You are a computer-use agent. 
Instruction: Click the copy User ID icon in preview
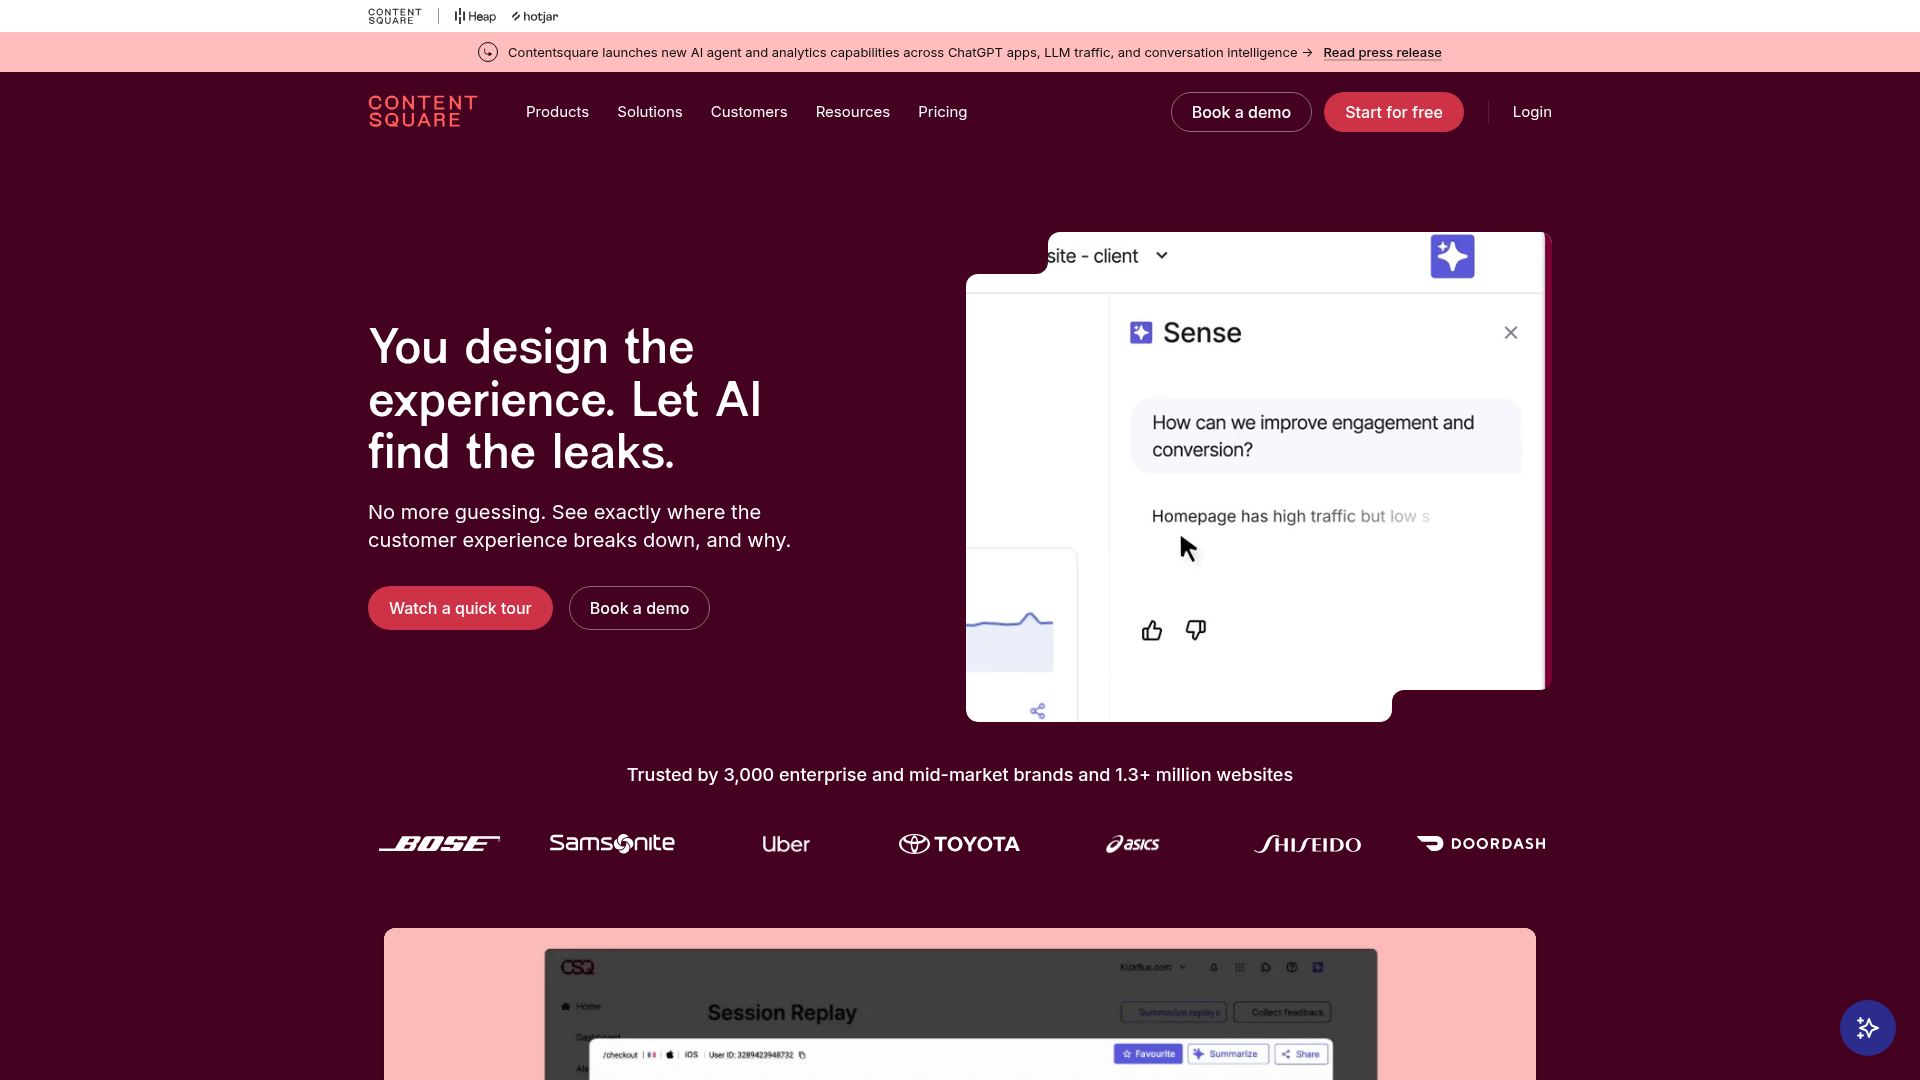[802, 1054]
